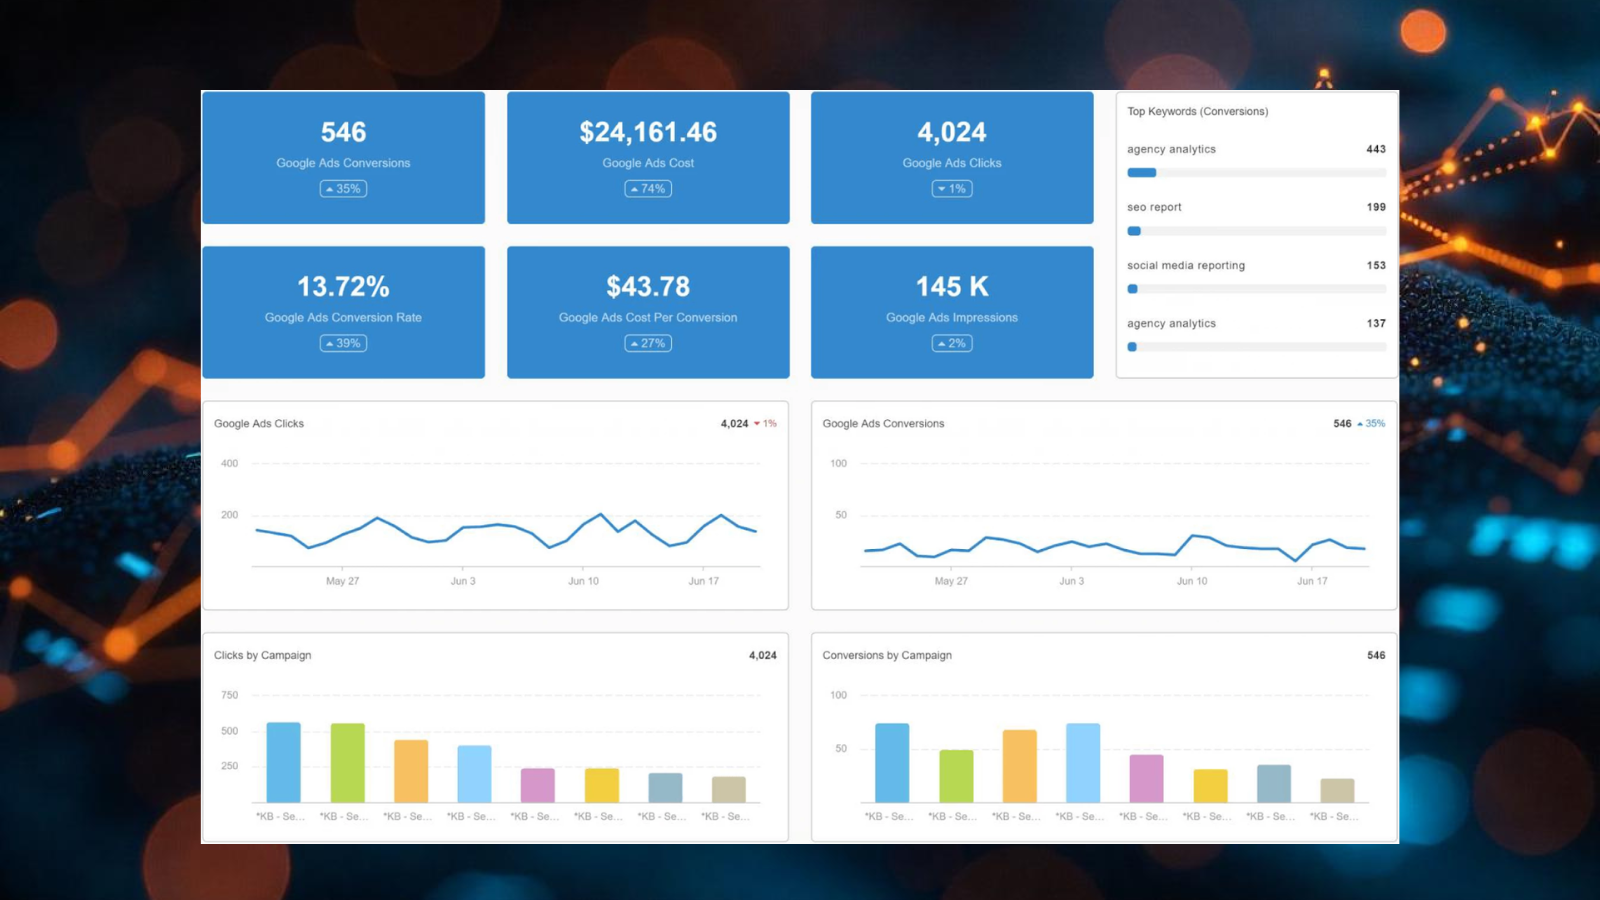Screen dimensions: 1600x900
Task: Click Jun 3 on the Google Ads Clicks axis
Action: [x=463, y=581]
